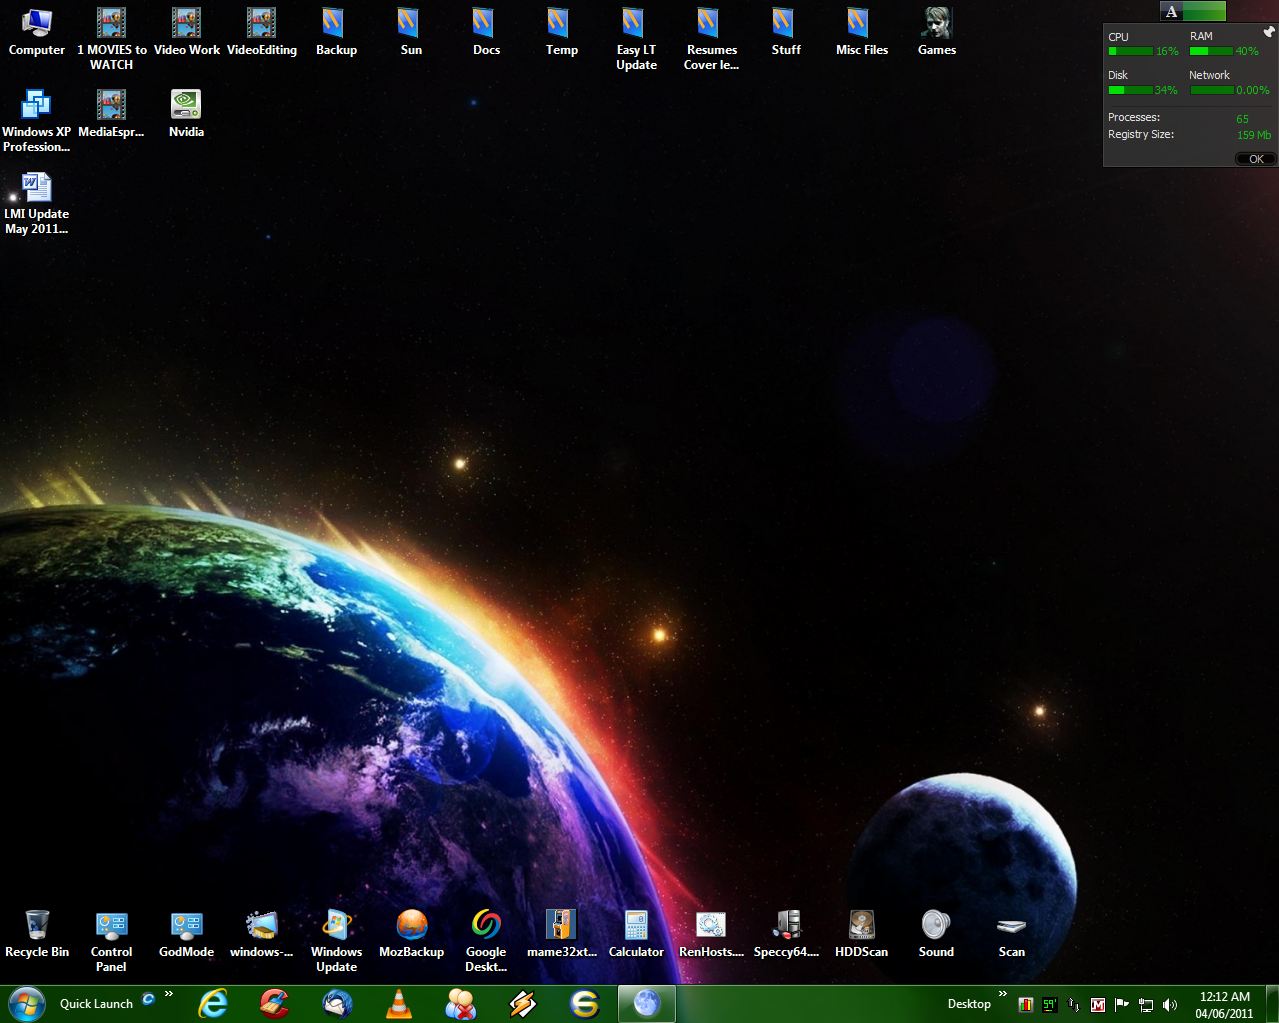
Task: Open the volume speaker tray icon
Action: (1170, 1005)
